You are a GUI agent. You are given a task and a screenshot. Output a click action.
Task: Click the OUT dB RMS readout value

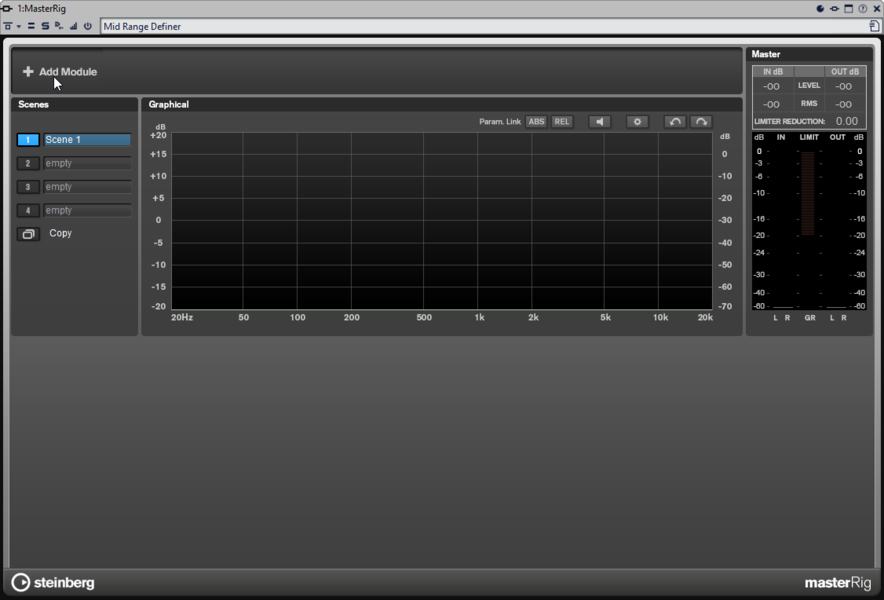click(843, 104)
